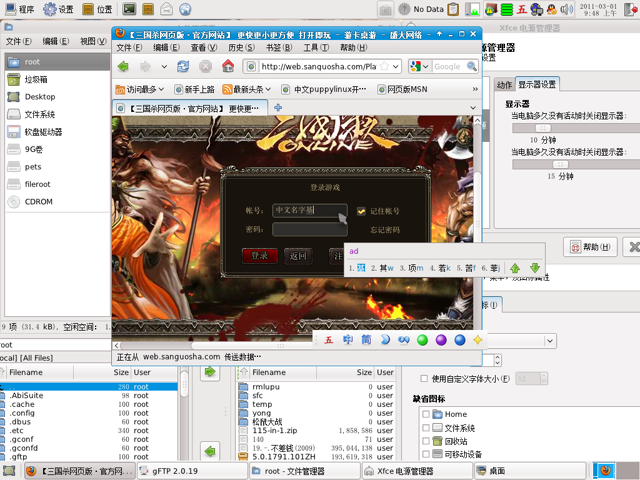Open 新手上路 bookmark
The image size is (640, 480).
point(194,89)
